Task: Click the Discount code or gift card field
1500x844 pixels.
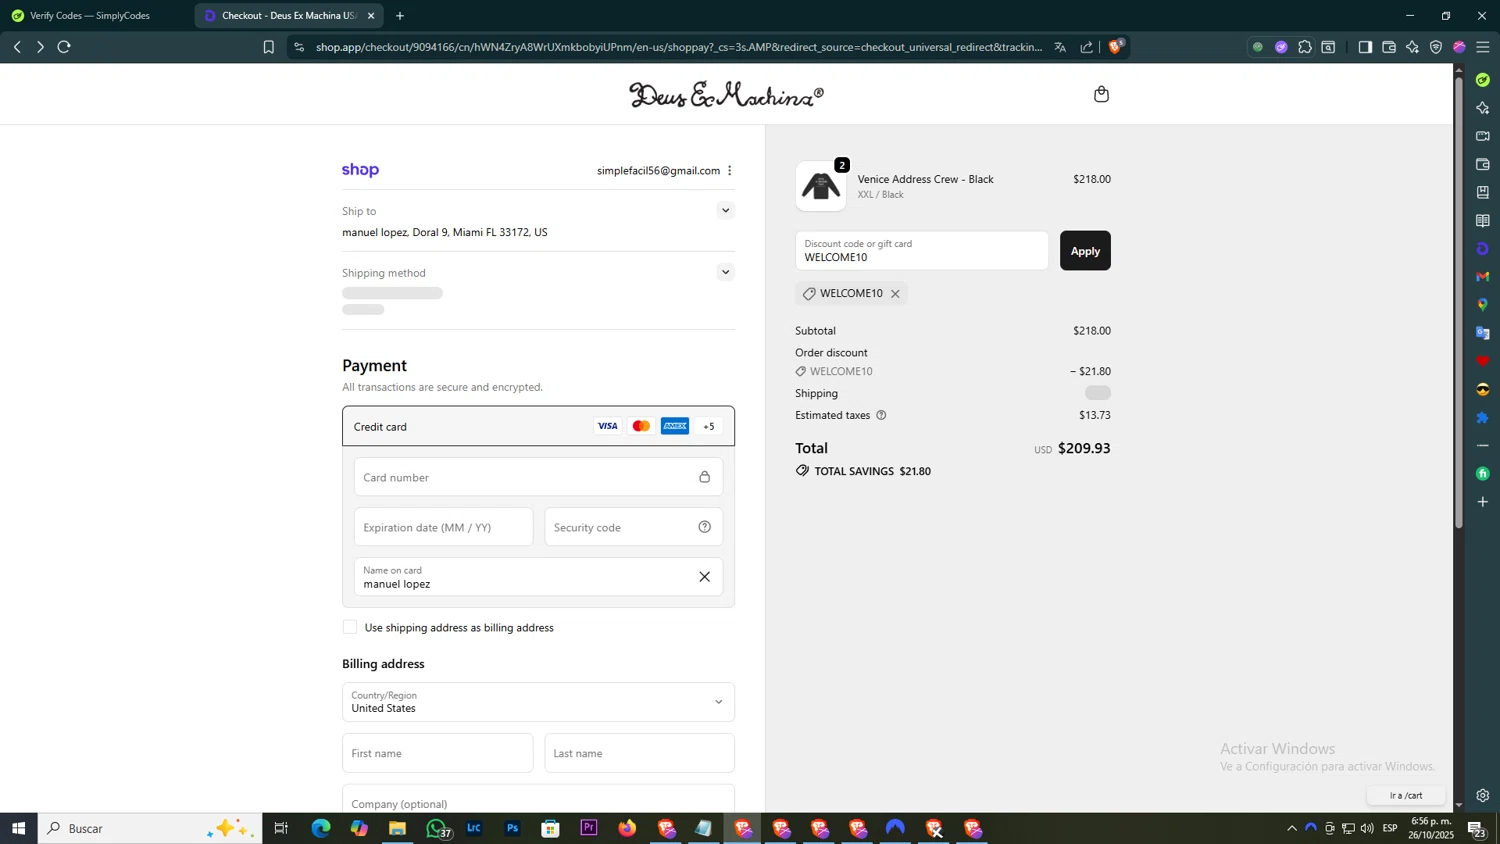Action: pos(921,251)
